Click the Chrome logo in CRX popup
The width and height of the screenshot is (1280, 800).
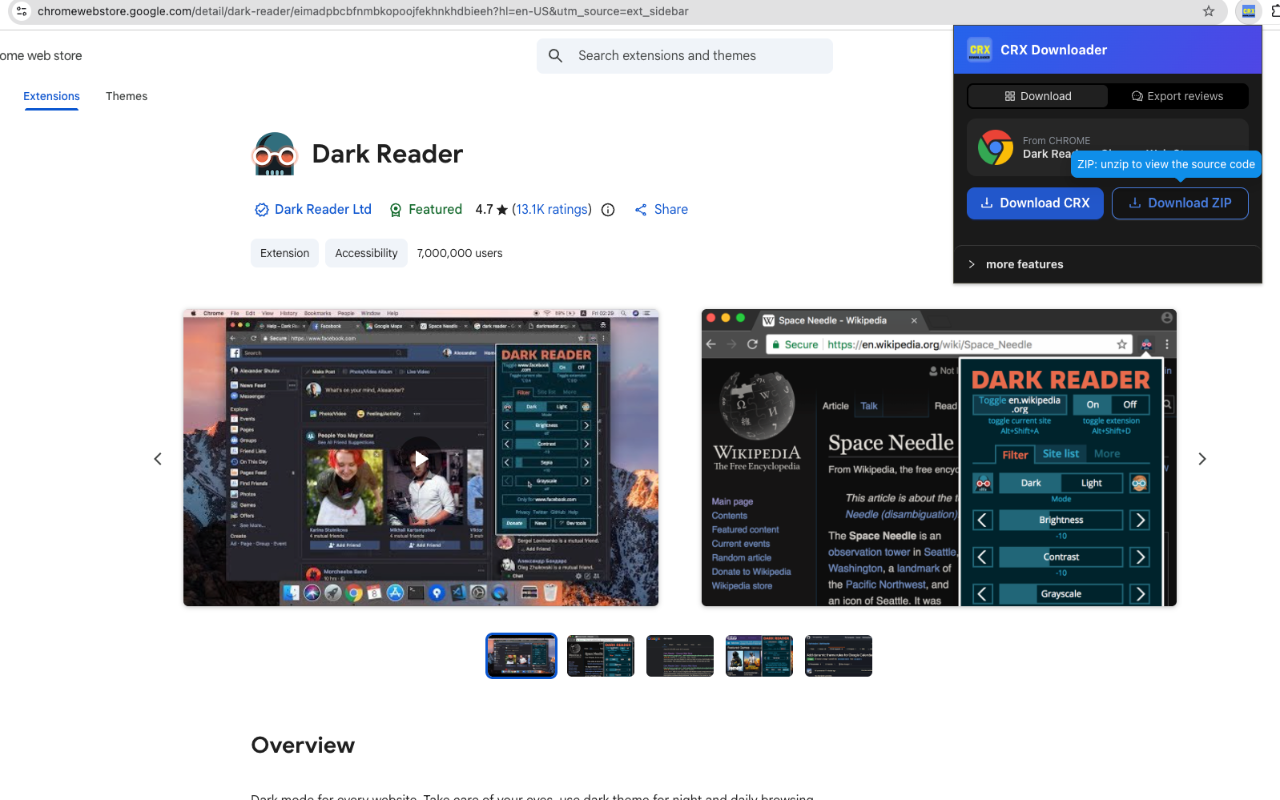(x=996, y=147)
